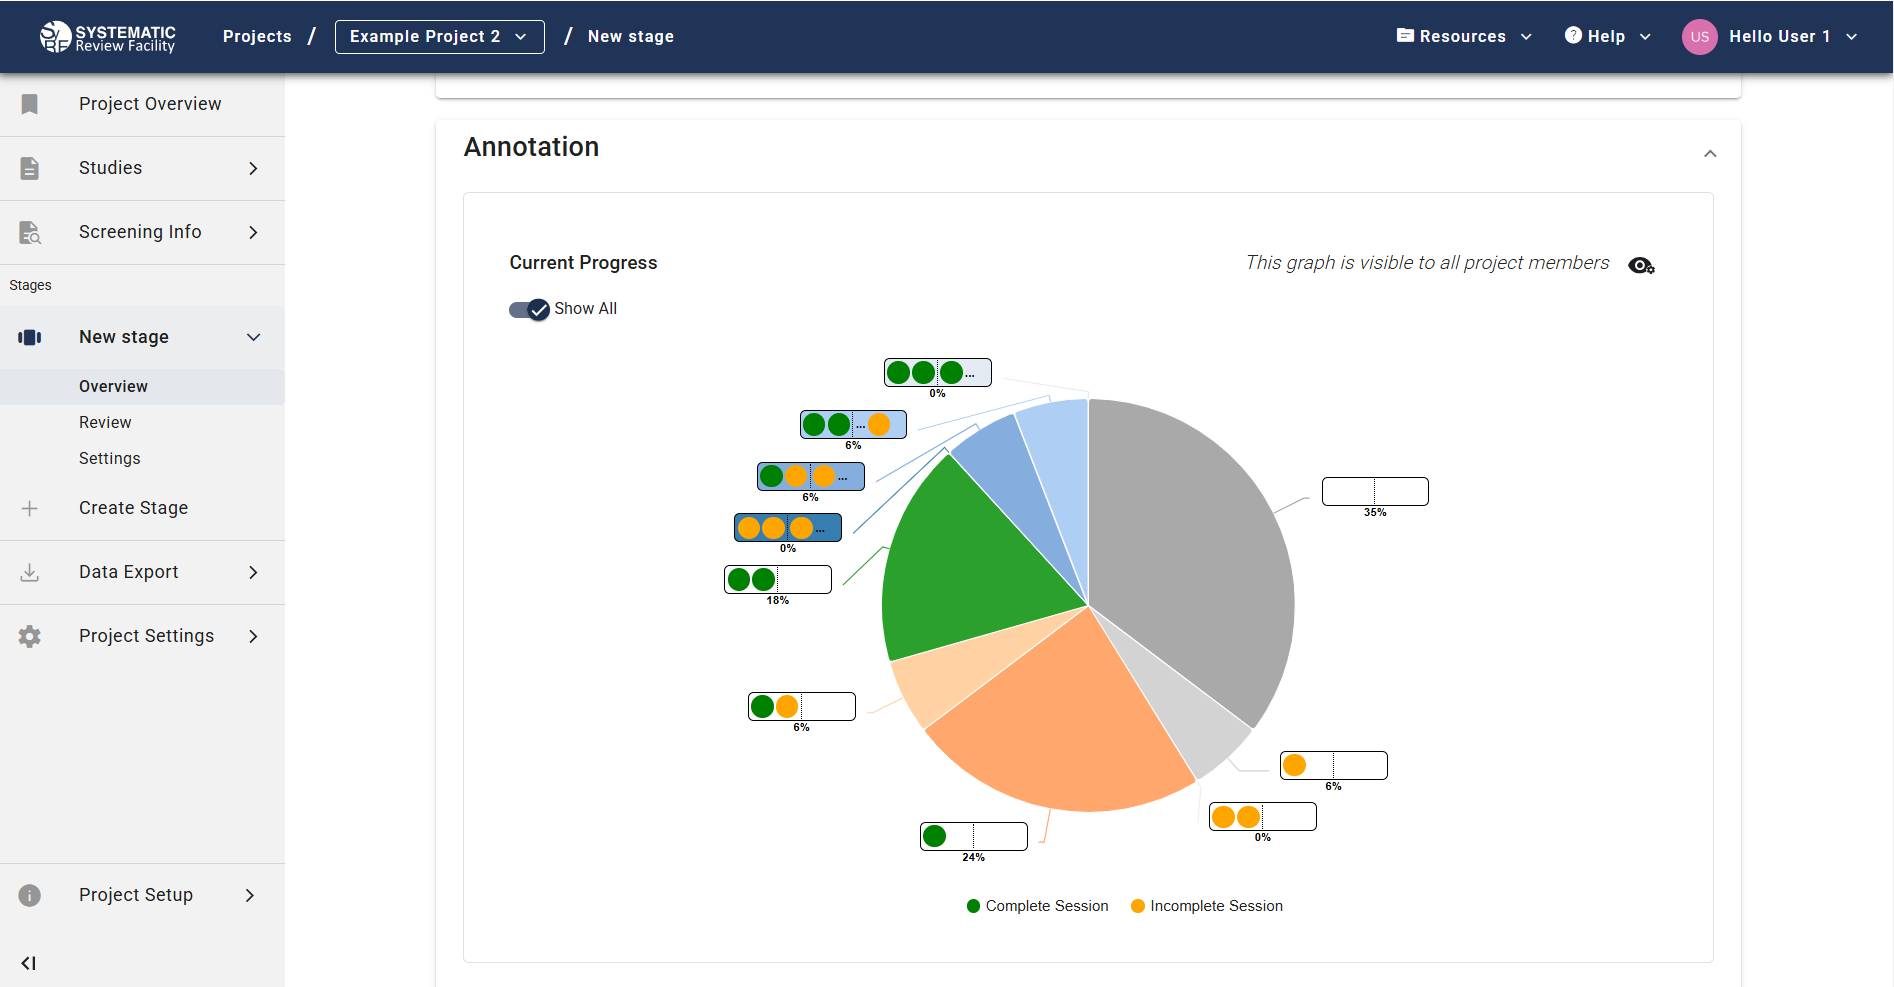Collapse the sidebar using the double-arrow icon

pos(28,963)
